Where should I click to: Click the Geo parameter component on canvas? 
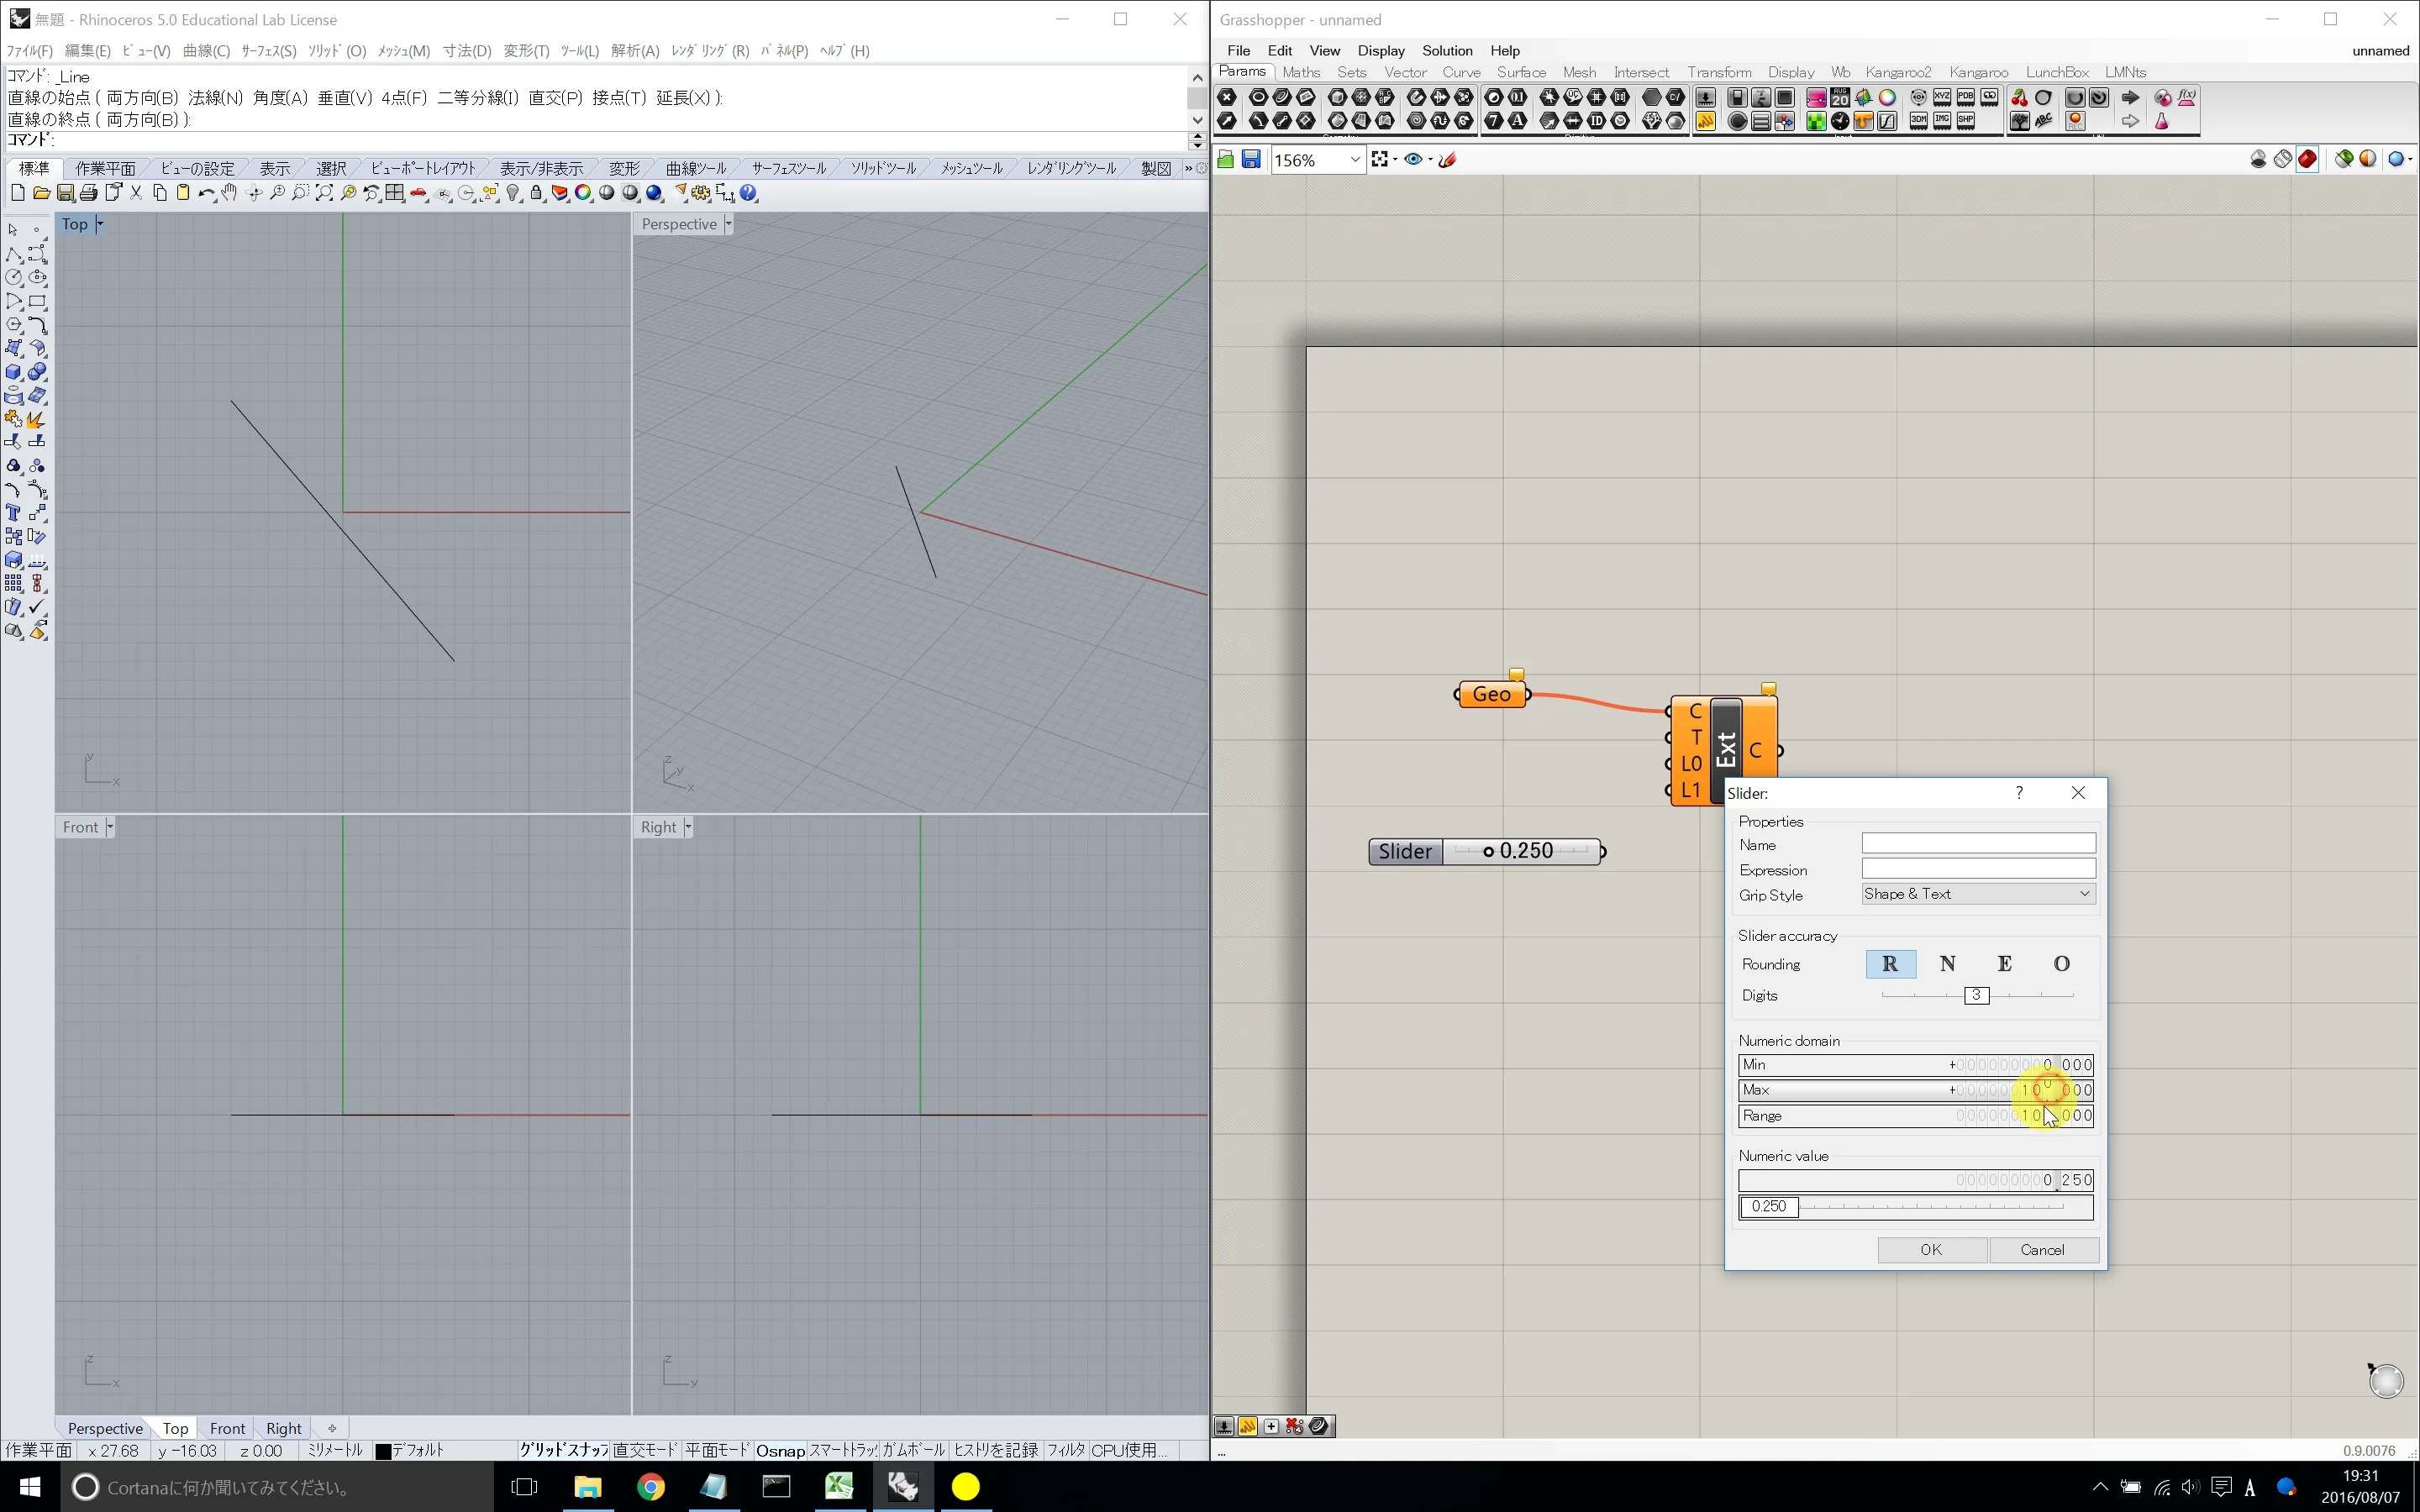(1492, 694)
